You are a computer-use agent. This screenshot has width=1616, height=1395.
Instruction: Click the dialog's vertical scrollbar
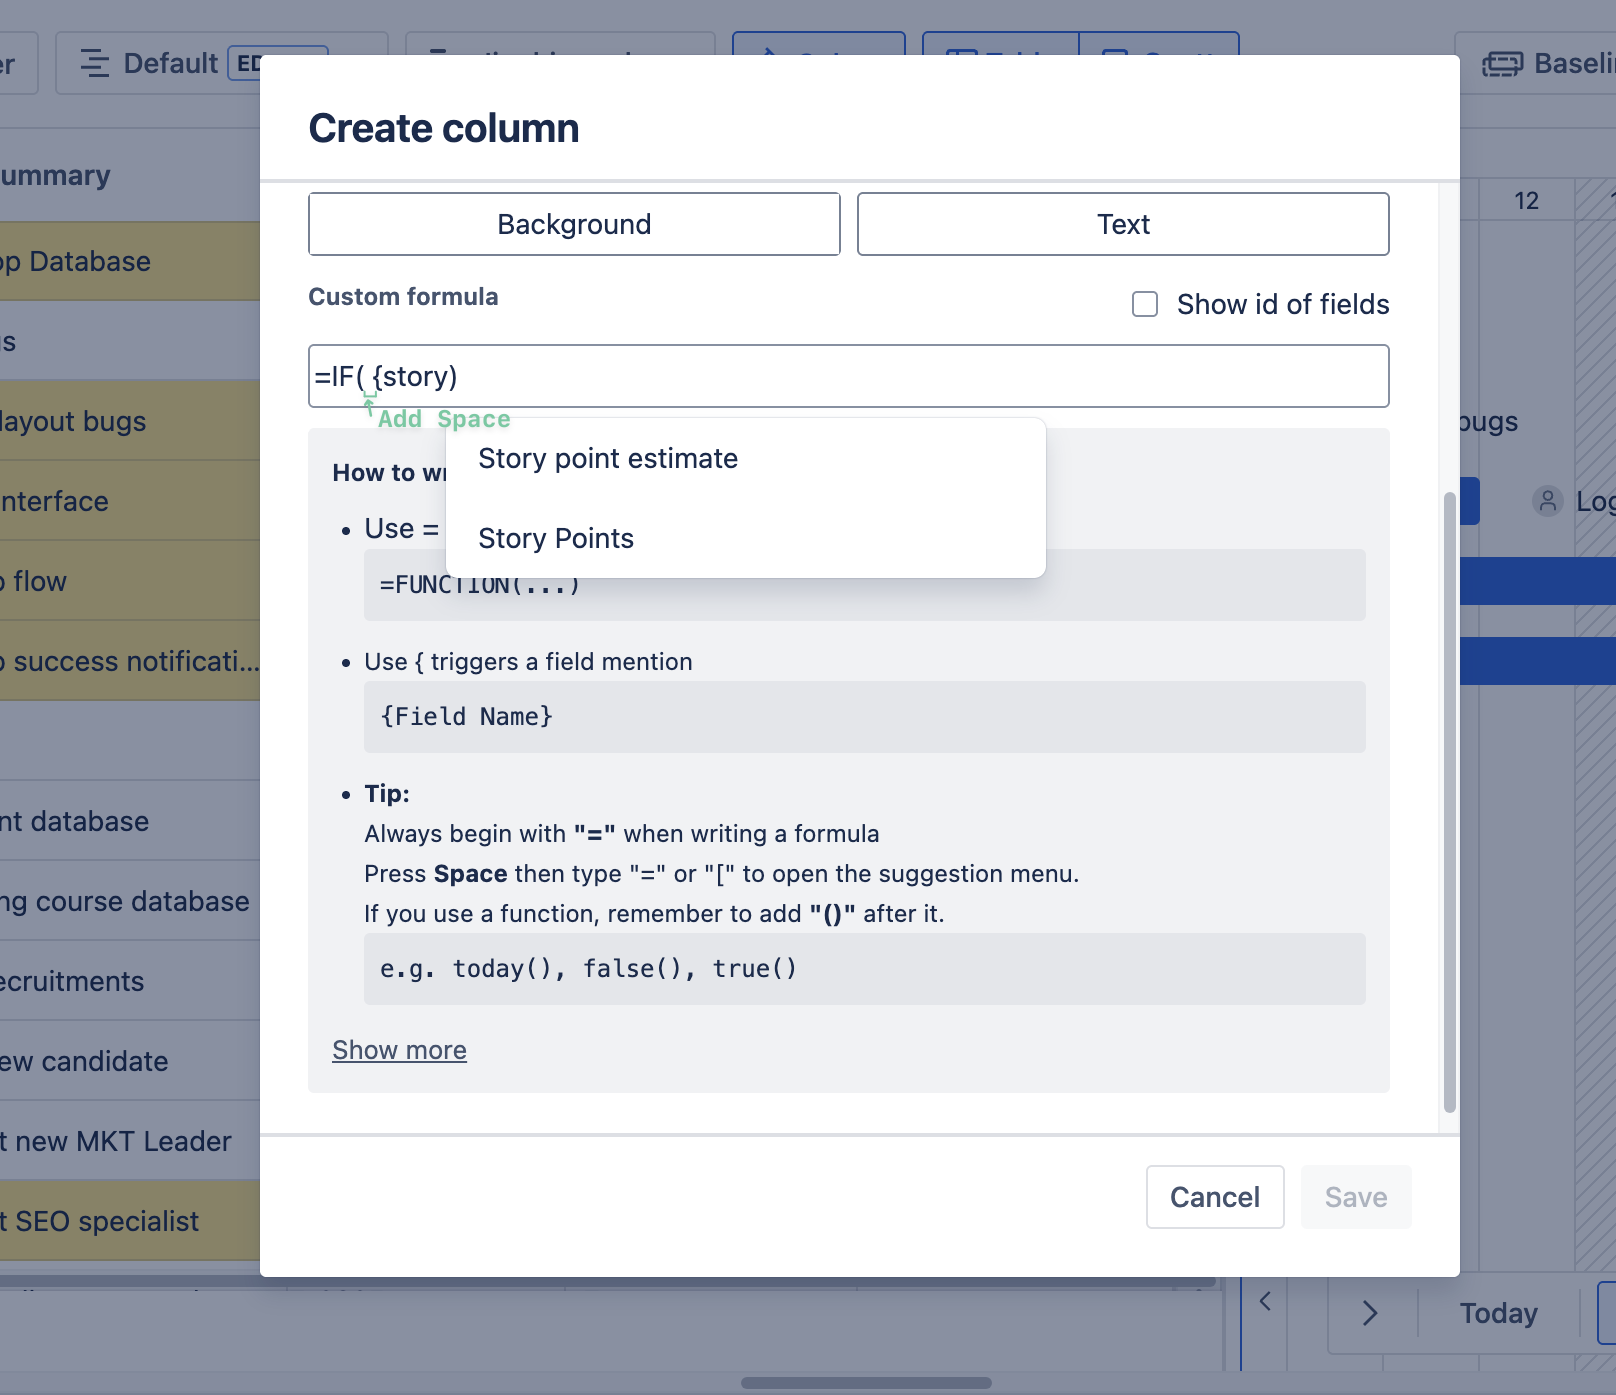point(1449,800)
